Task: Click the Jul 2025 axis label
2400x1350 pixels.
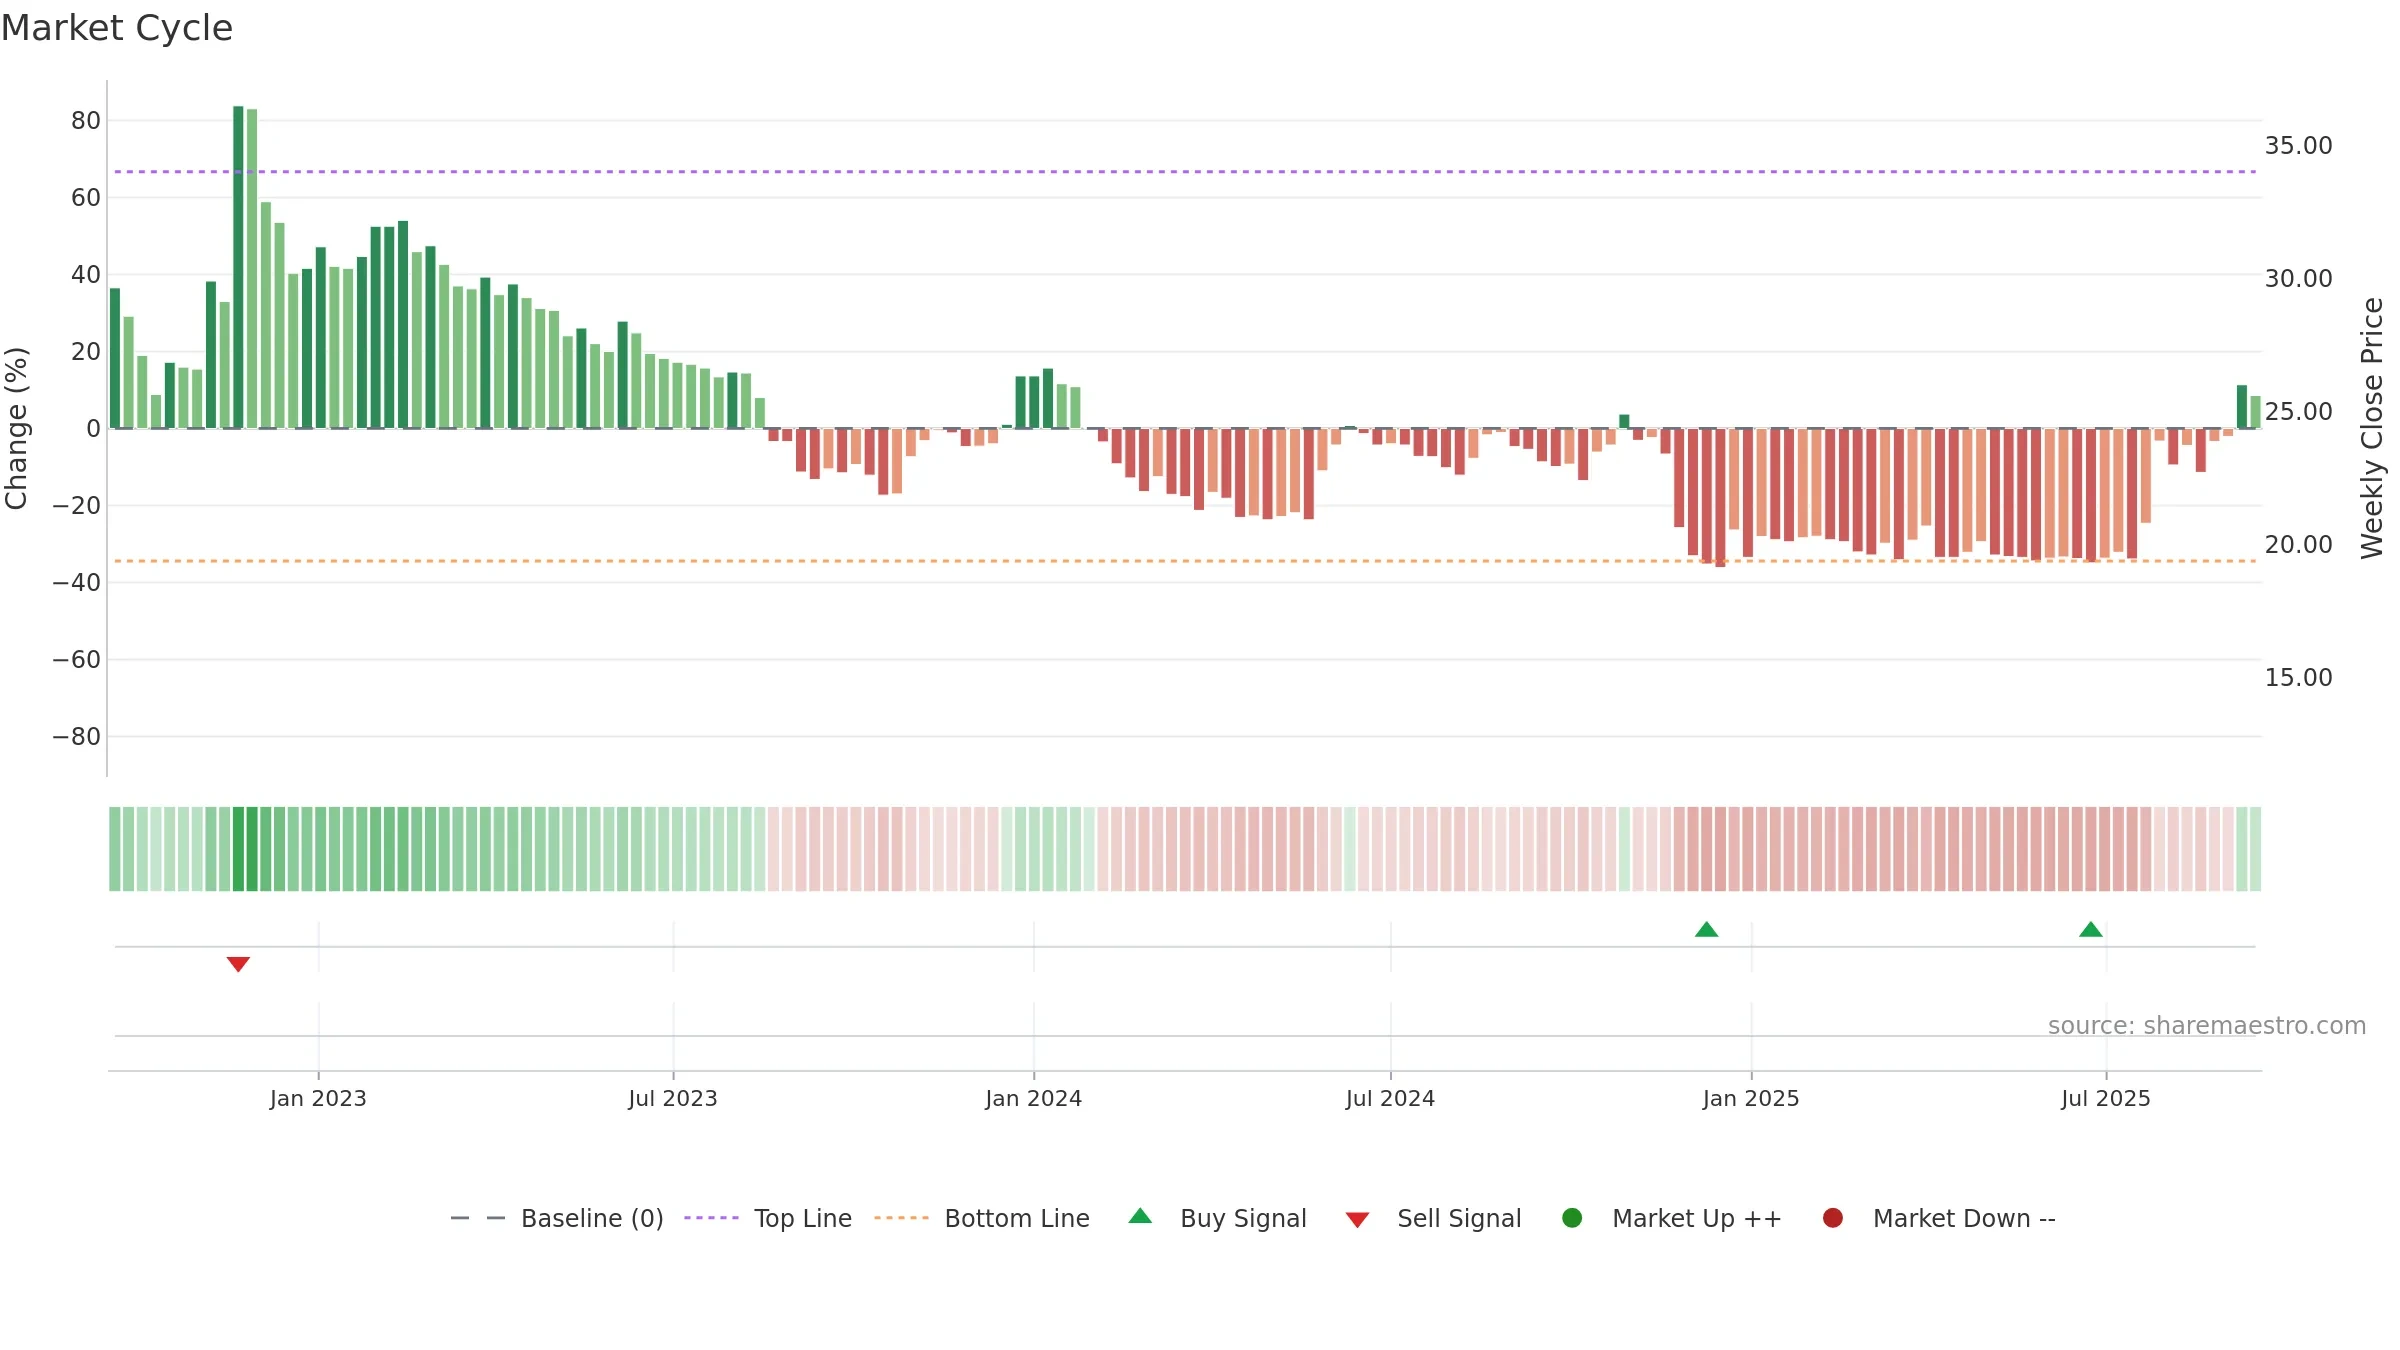Action: (x=2106, y=1099)
